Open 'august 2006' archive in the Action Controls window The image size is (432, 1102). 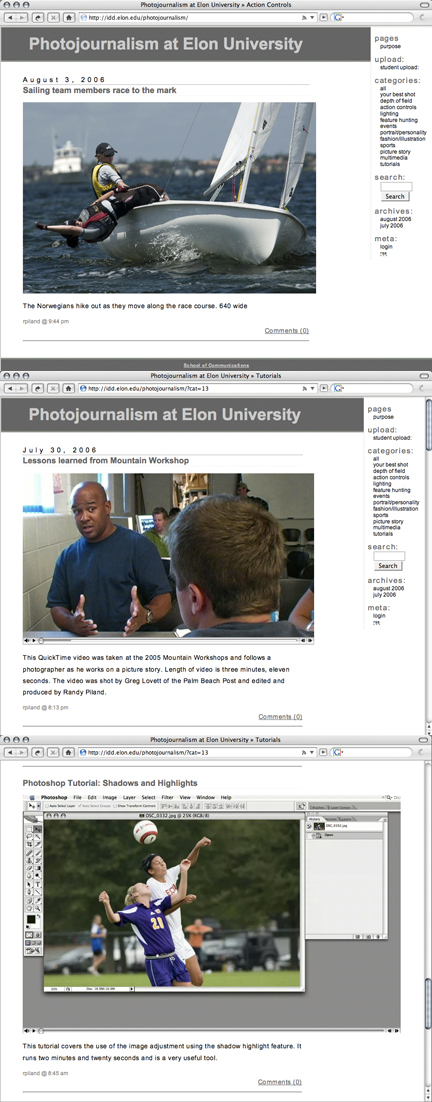coord(396,219)
